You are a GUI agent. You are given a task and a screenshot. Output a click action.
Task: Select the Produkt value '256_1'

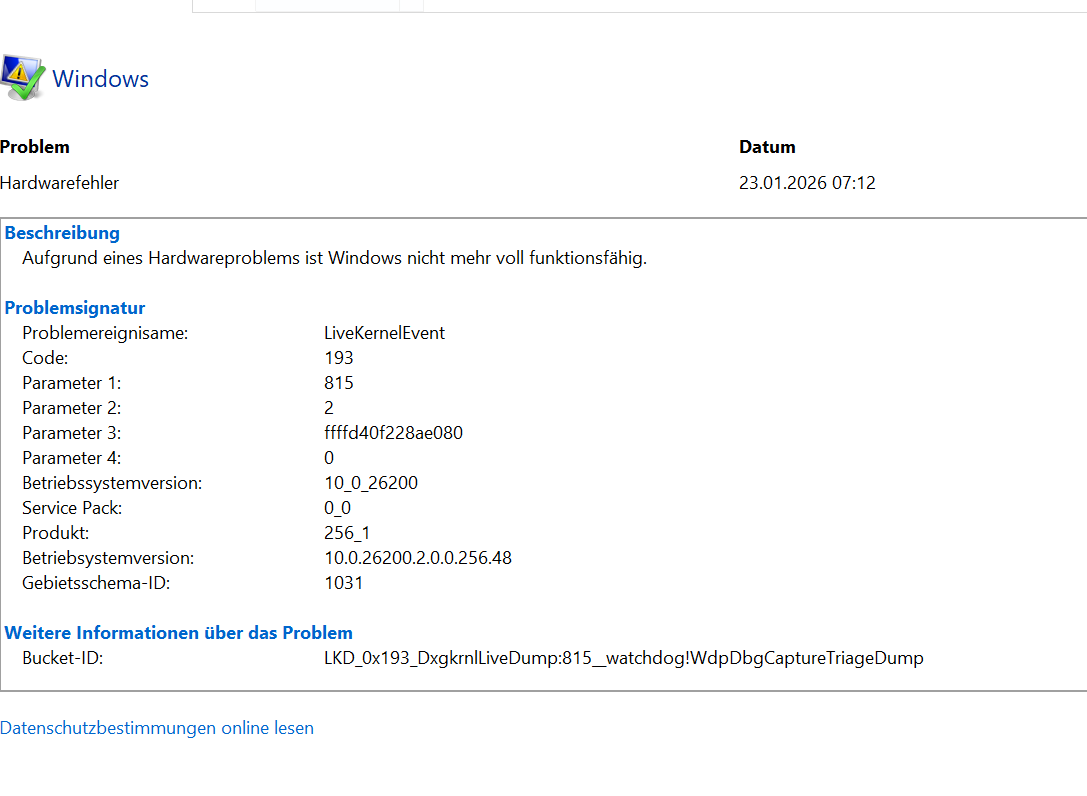click(347, 533)
